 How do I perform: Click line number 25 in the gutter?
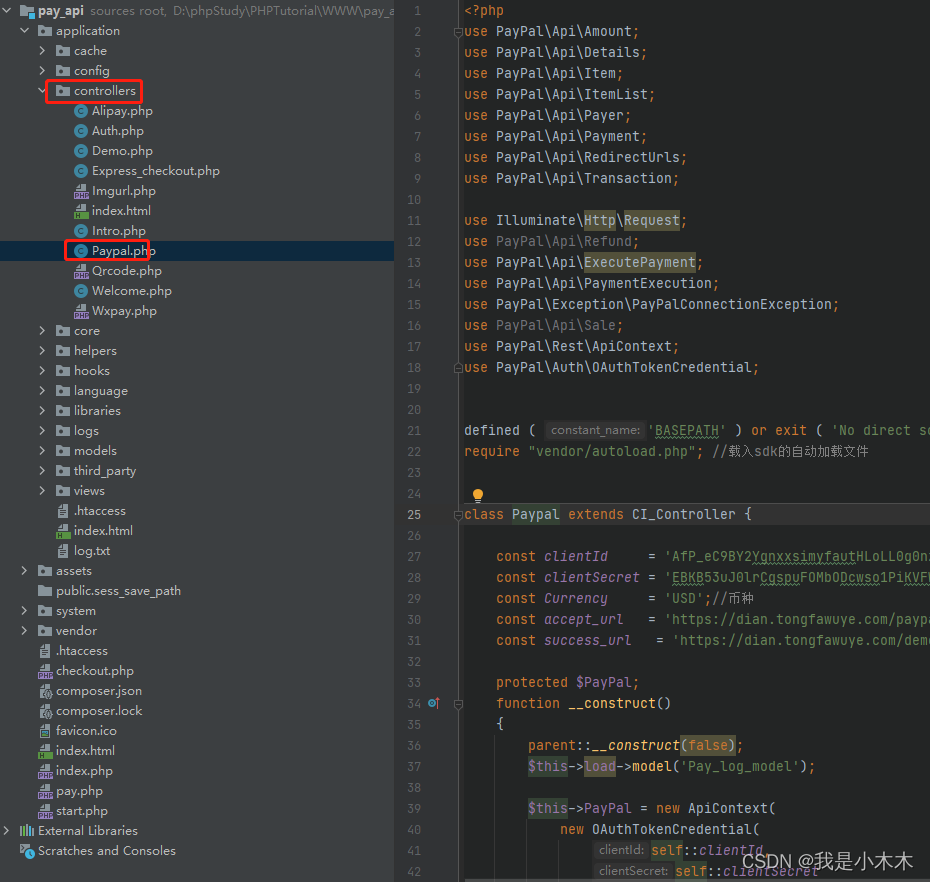(414, 515)
